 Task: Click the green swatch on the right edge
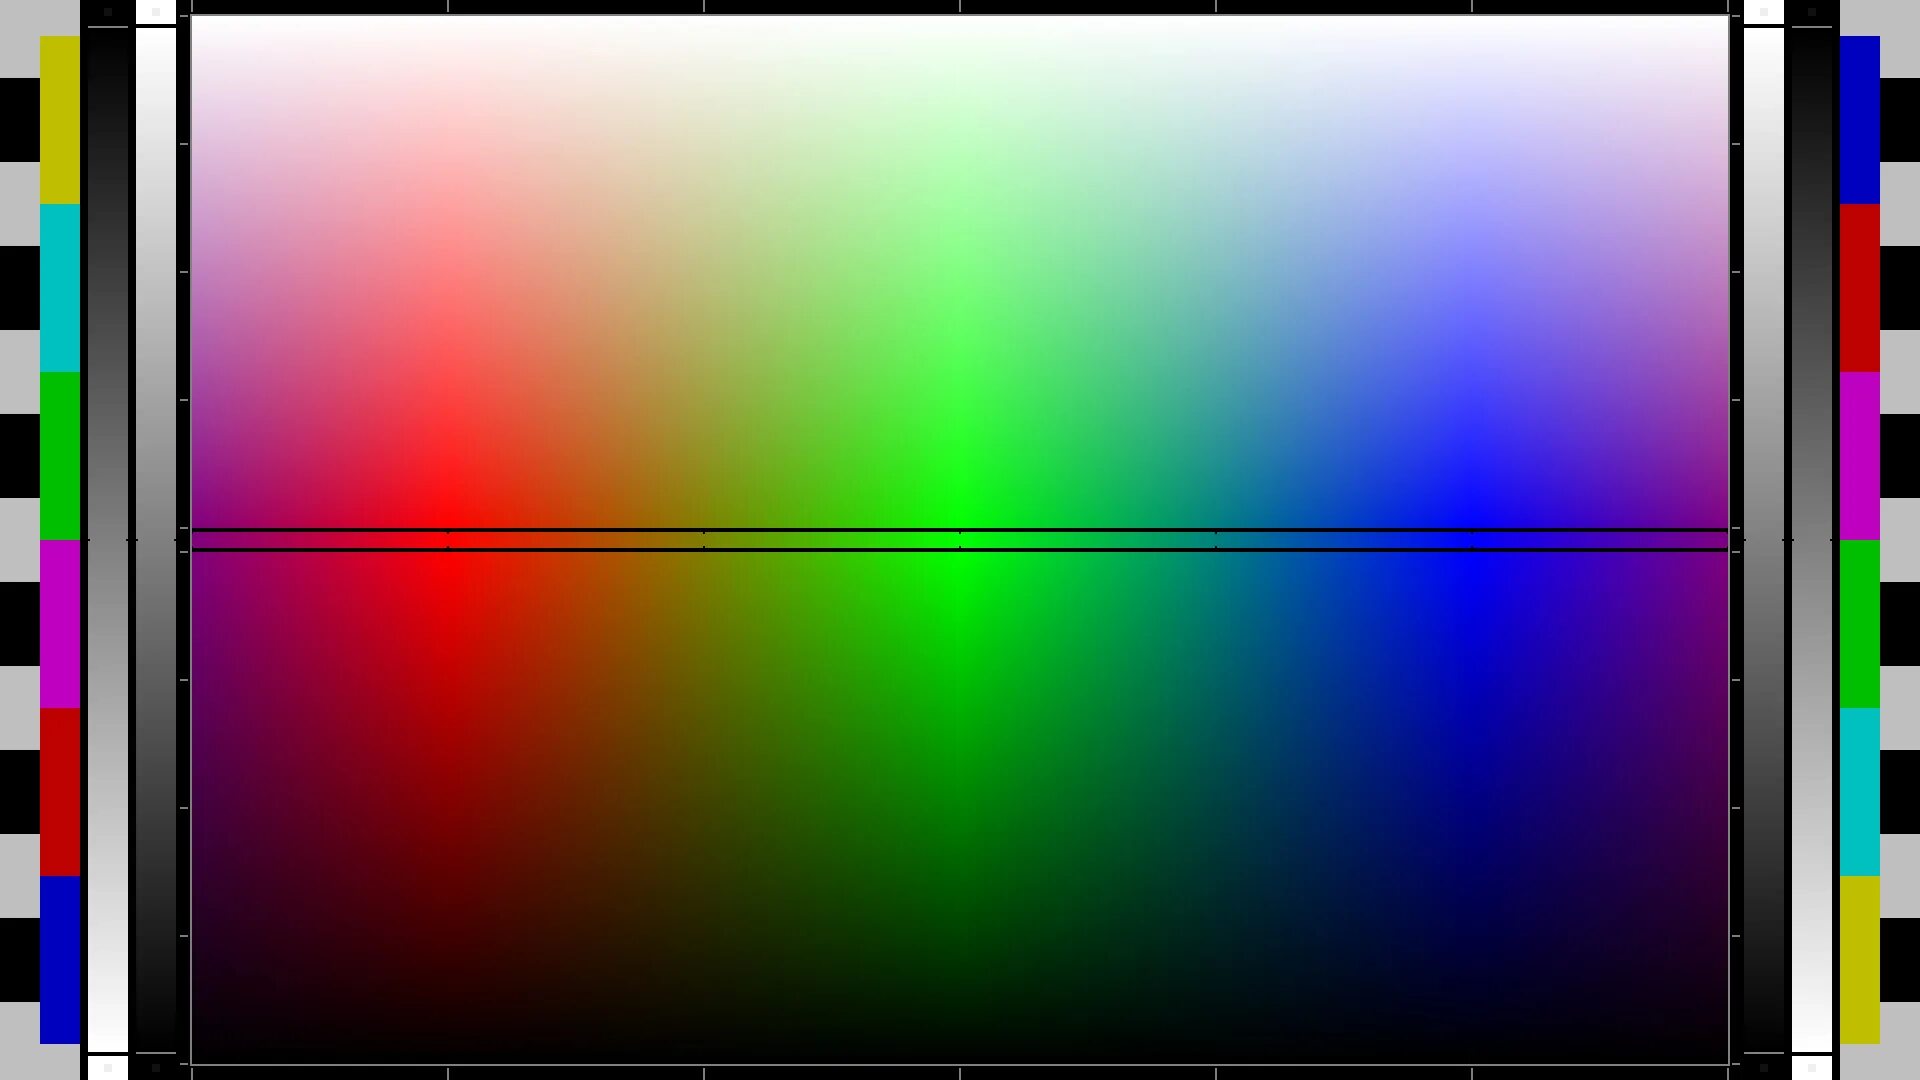pyautogui.click(x=1860, y=624)
